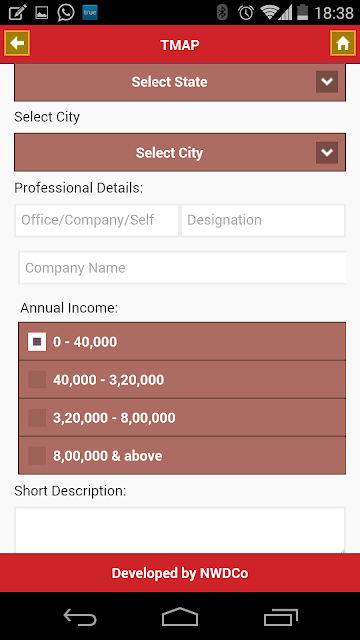This screenshot has height=640, width=360.
Task: Open the Select City dropdown
Action: pos(180,153)
